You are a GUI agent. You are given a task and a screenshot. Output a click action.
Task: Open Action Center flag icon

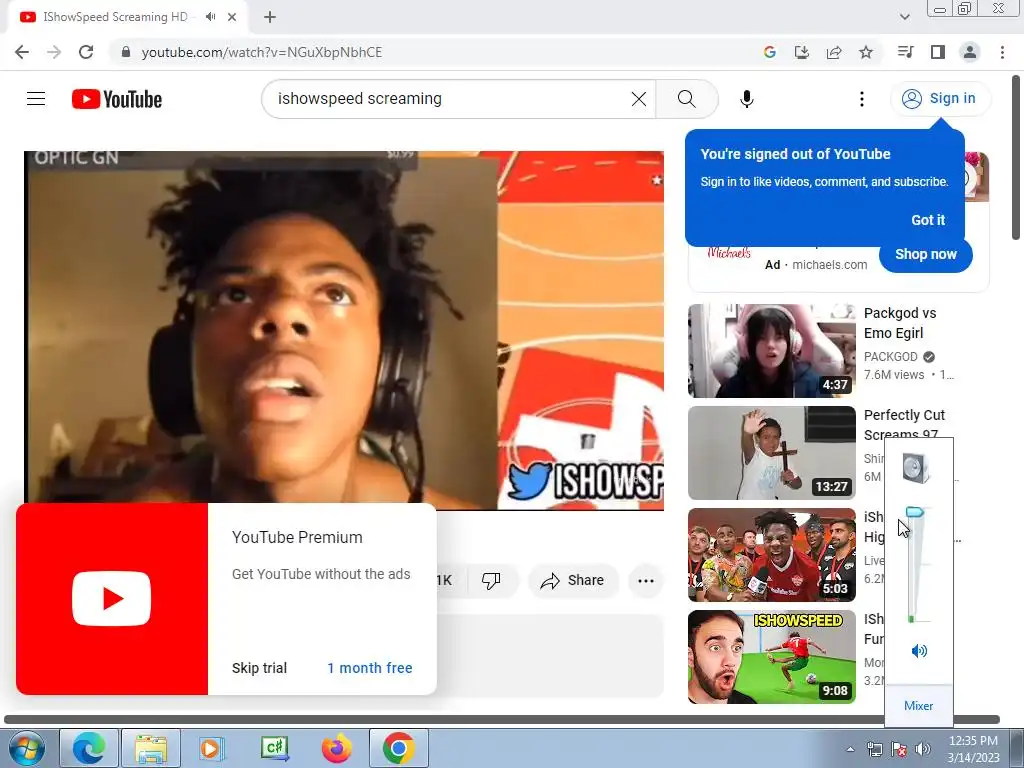899,749
